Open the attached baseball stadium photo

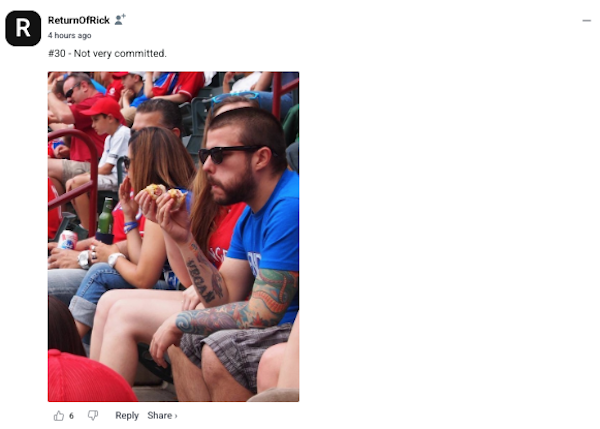pos(173,237)
